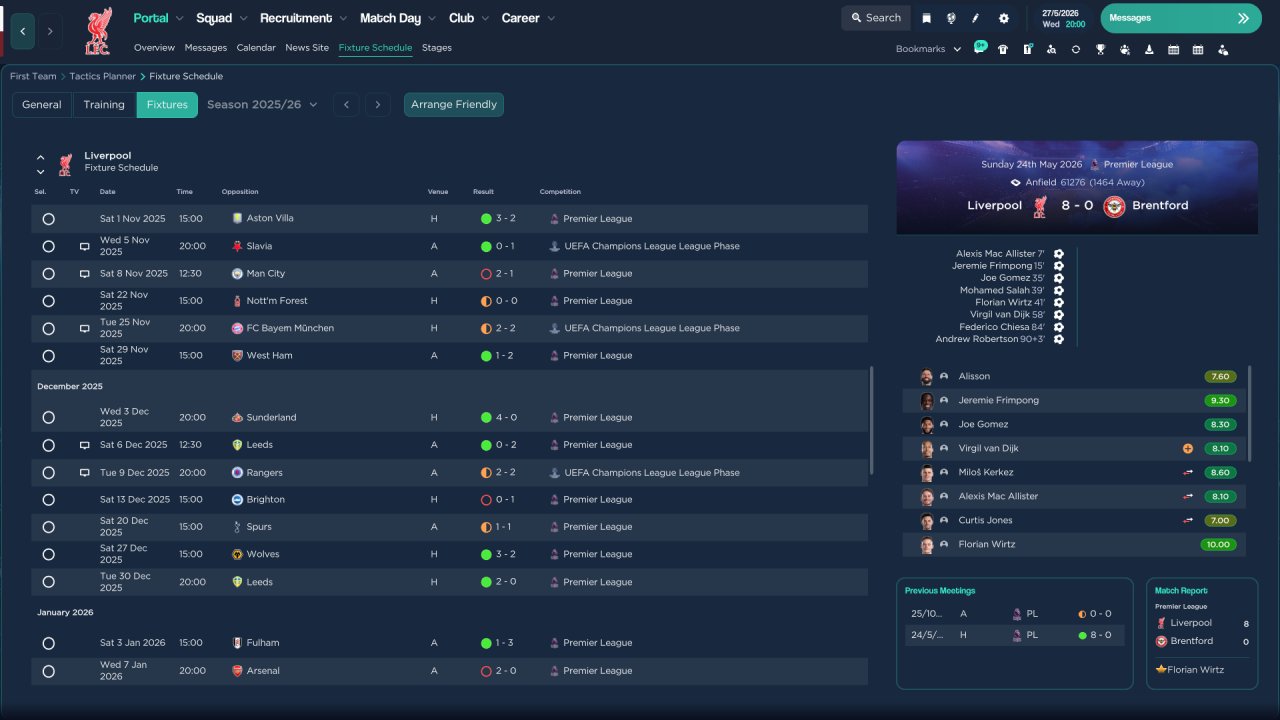Viewport: 1280px width, 720px height.
Task: Go to next season with right chevron
Action: tap(377, 104)
